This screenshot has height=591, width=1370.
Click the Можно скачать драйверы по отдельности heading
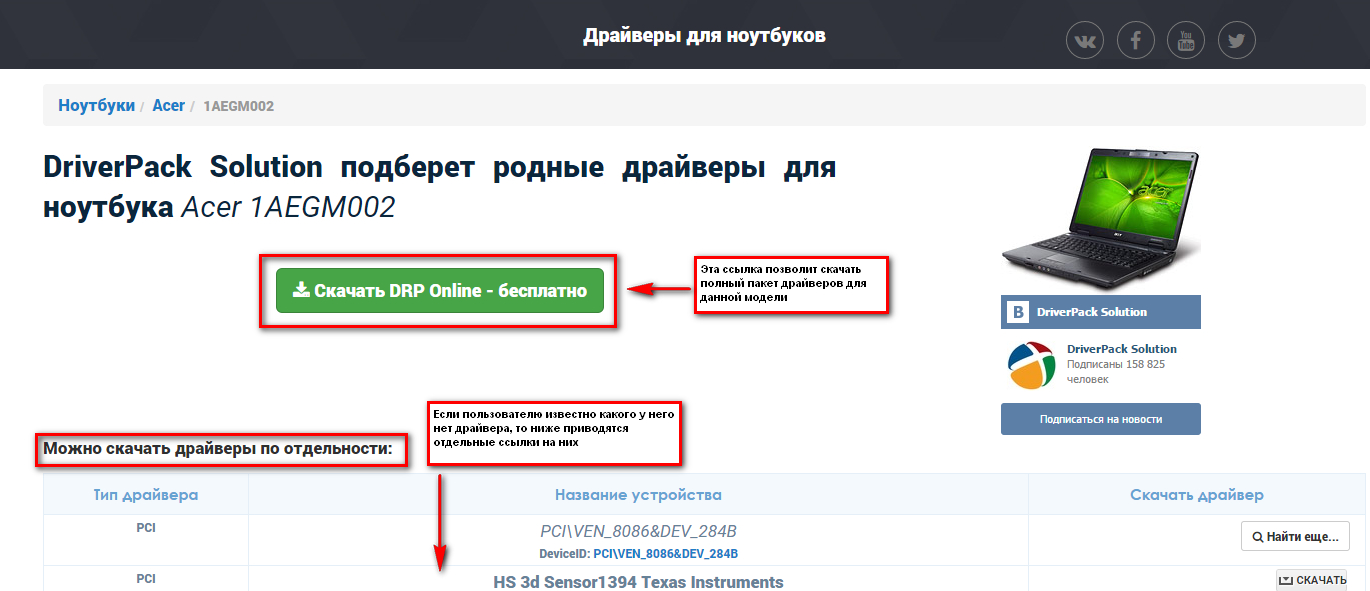[218, 449]
